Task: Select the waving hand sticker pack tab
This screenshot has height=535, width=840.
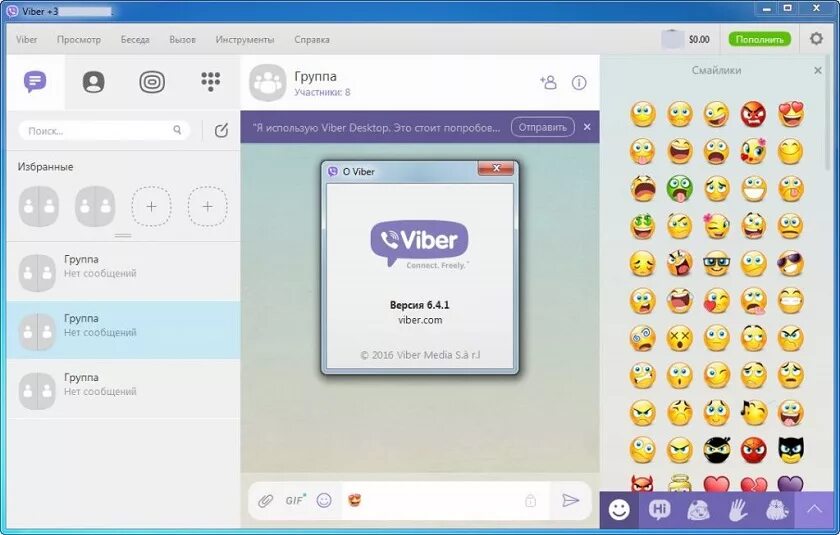Action: 738,510
